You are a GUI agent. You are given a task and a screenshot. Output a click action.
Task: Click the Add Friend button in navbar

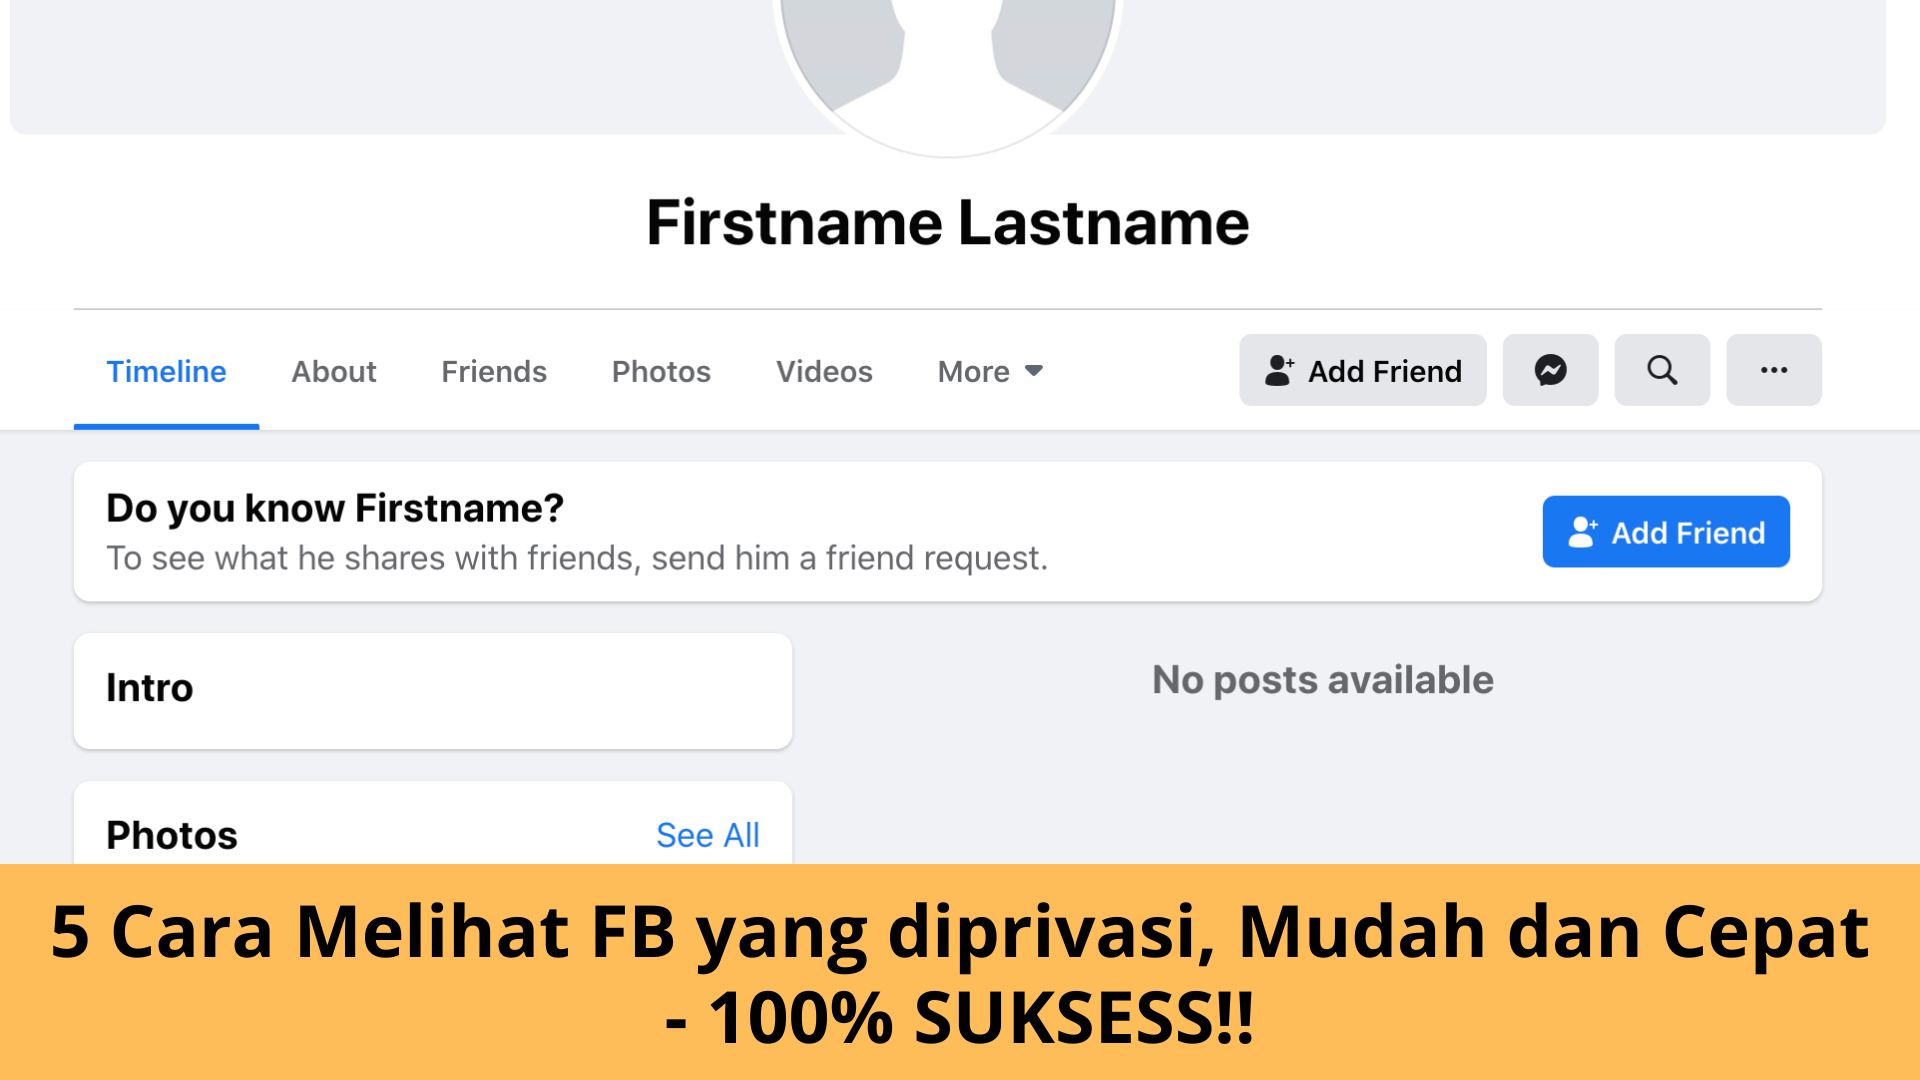pyautogui.click(x=1364, y=369)
